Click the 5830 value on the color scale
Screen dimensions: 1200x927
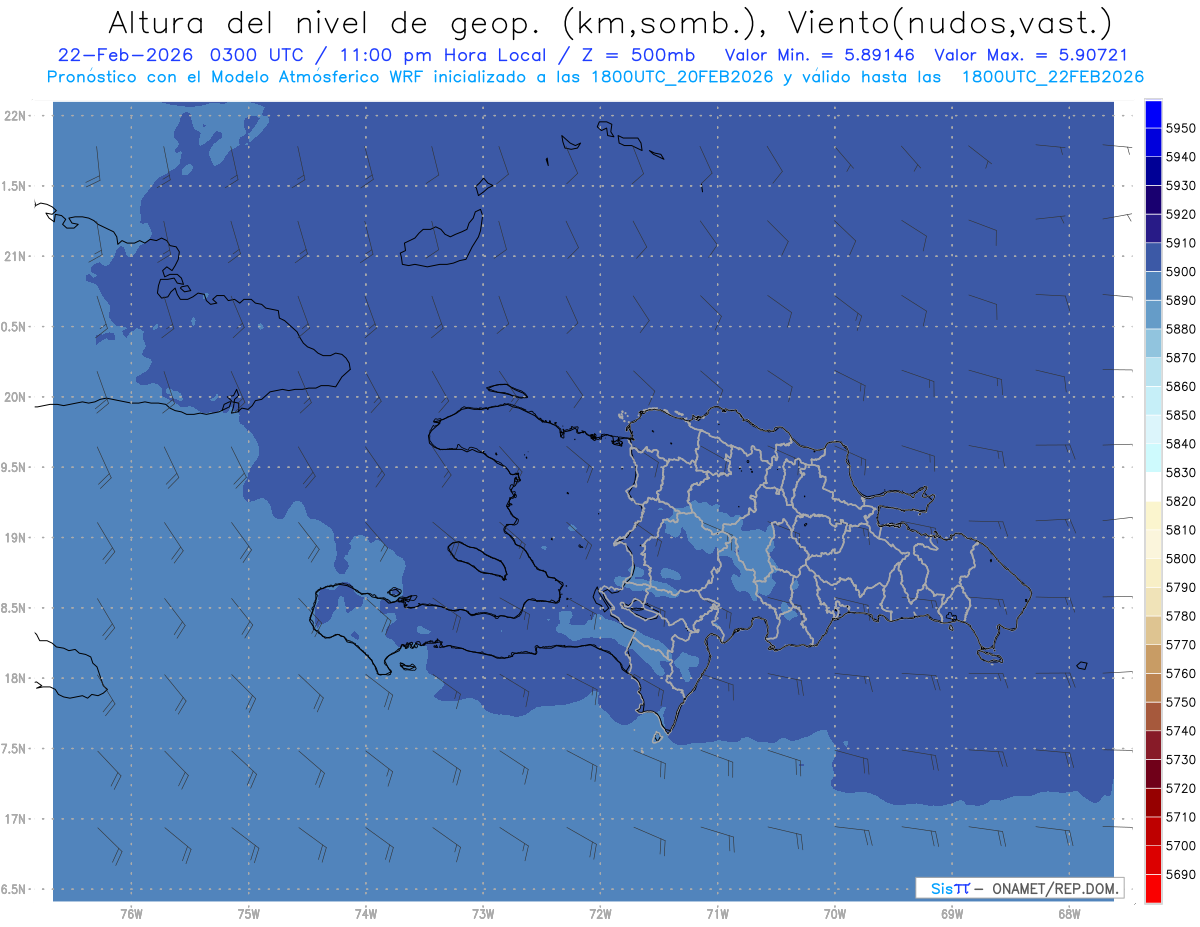(x=1181, y=472)
